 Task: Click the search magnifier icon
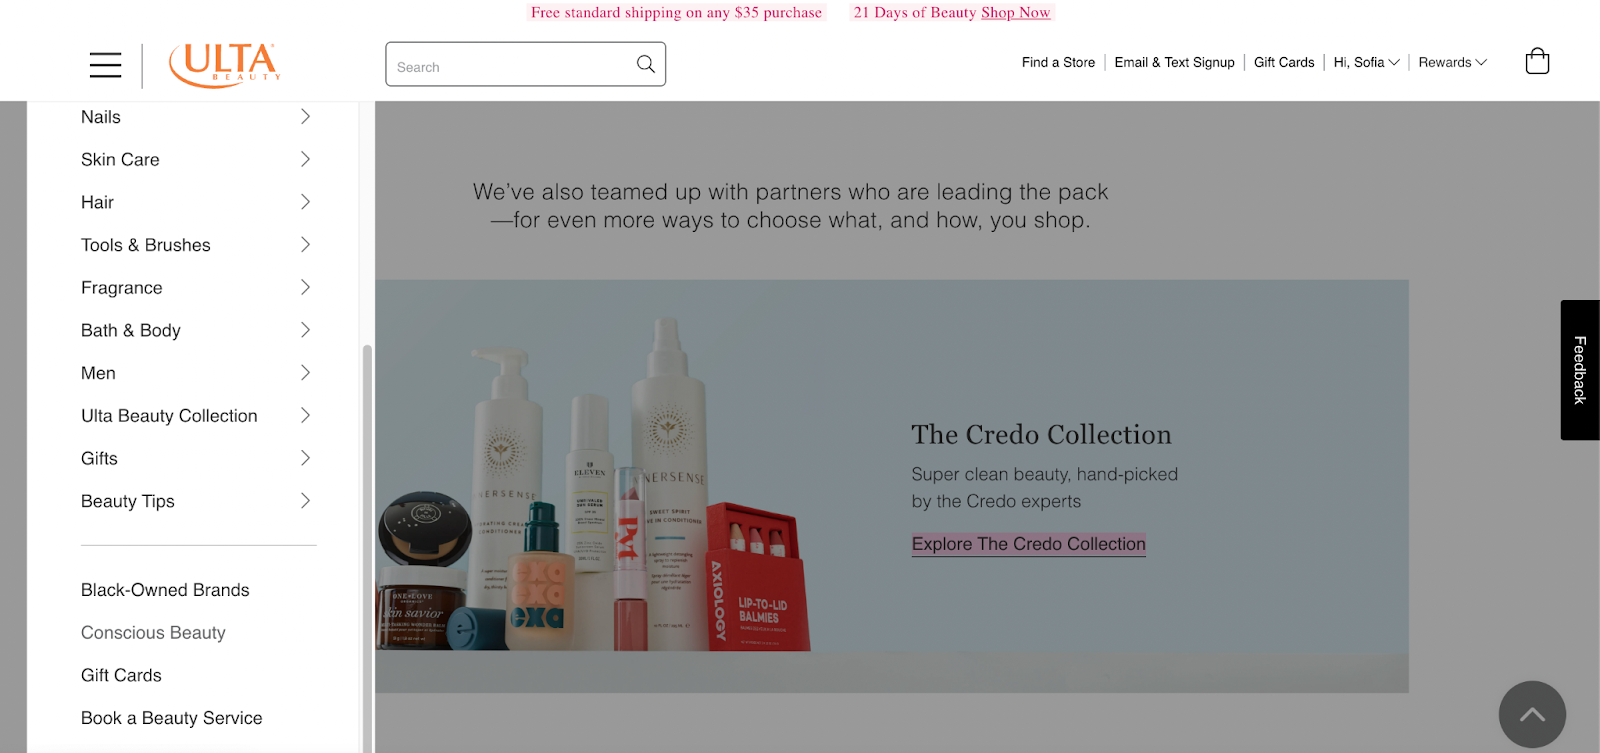click(x=646, y=64)
